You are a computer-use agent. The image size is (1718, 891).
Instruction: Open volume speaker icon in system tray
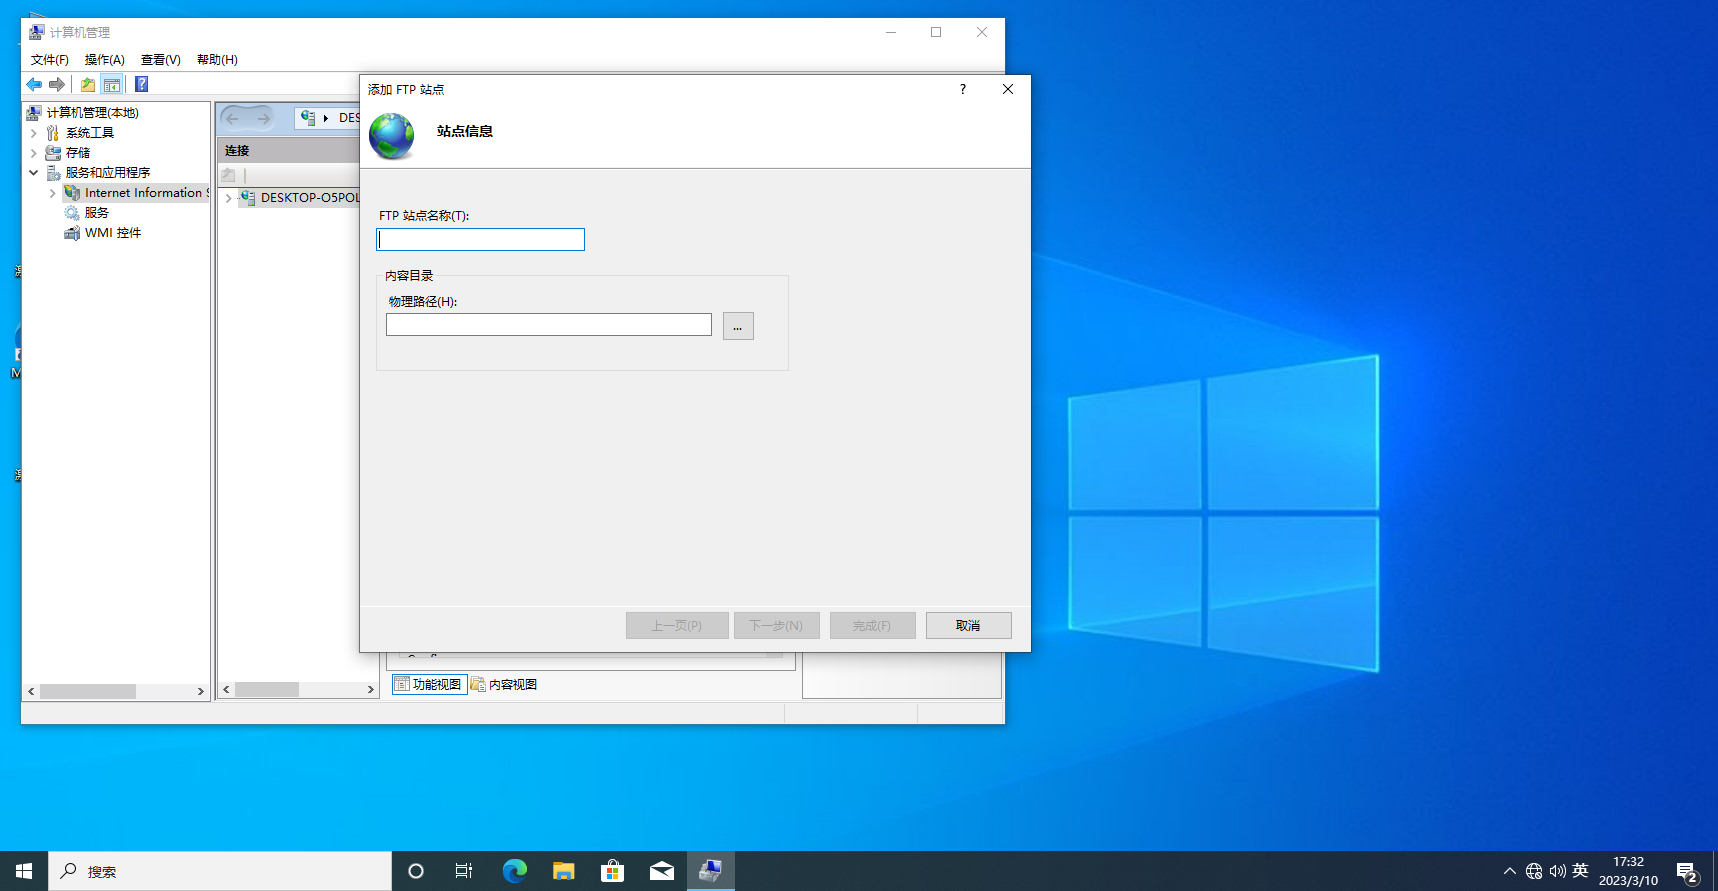[1557, 871]
